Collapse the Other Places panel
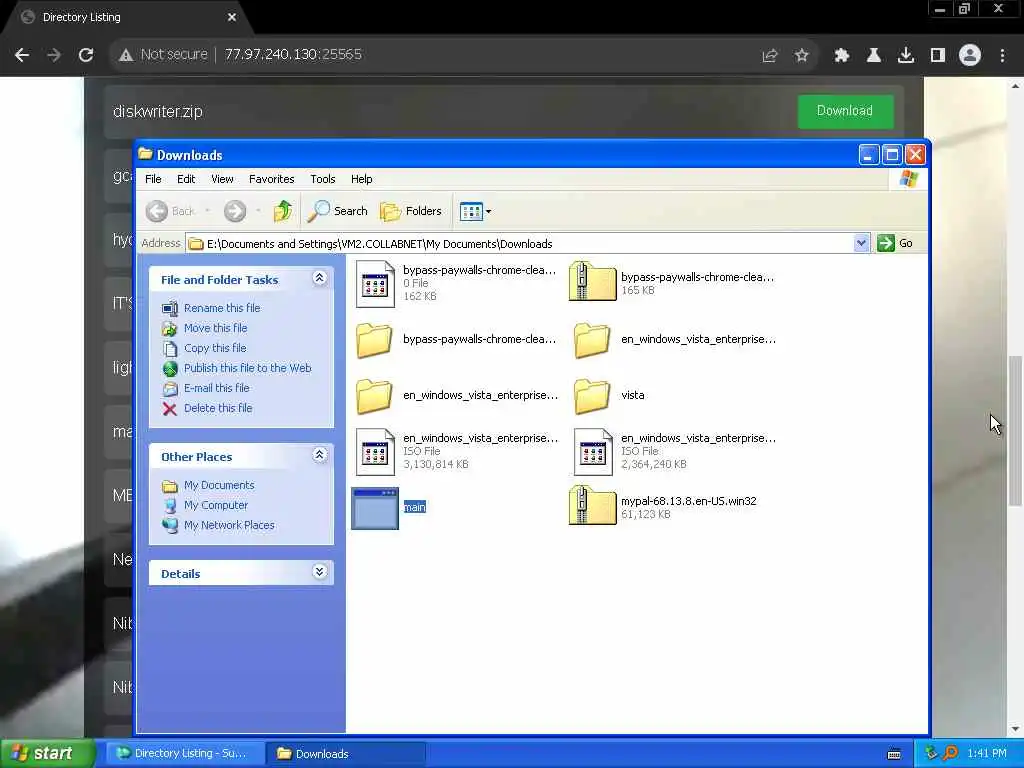This screenshot has width=1024, height=768. tap(319, 455)
